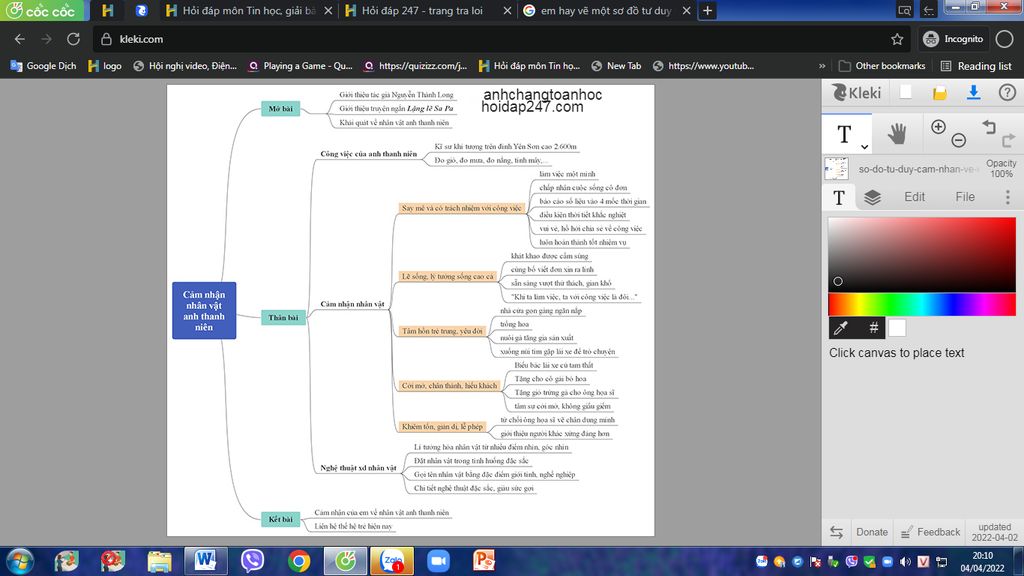Click the zoom out minus icon
The height and width of the screenshot is (576, 1024).
click(x=958, y=140)
